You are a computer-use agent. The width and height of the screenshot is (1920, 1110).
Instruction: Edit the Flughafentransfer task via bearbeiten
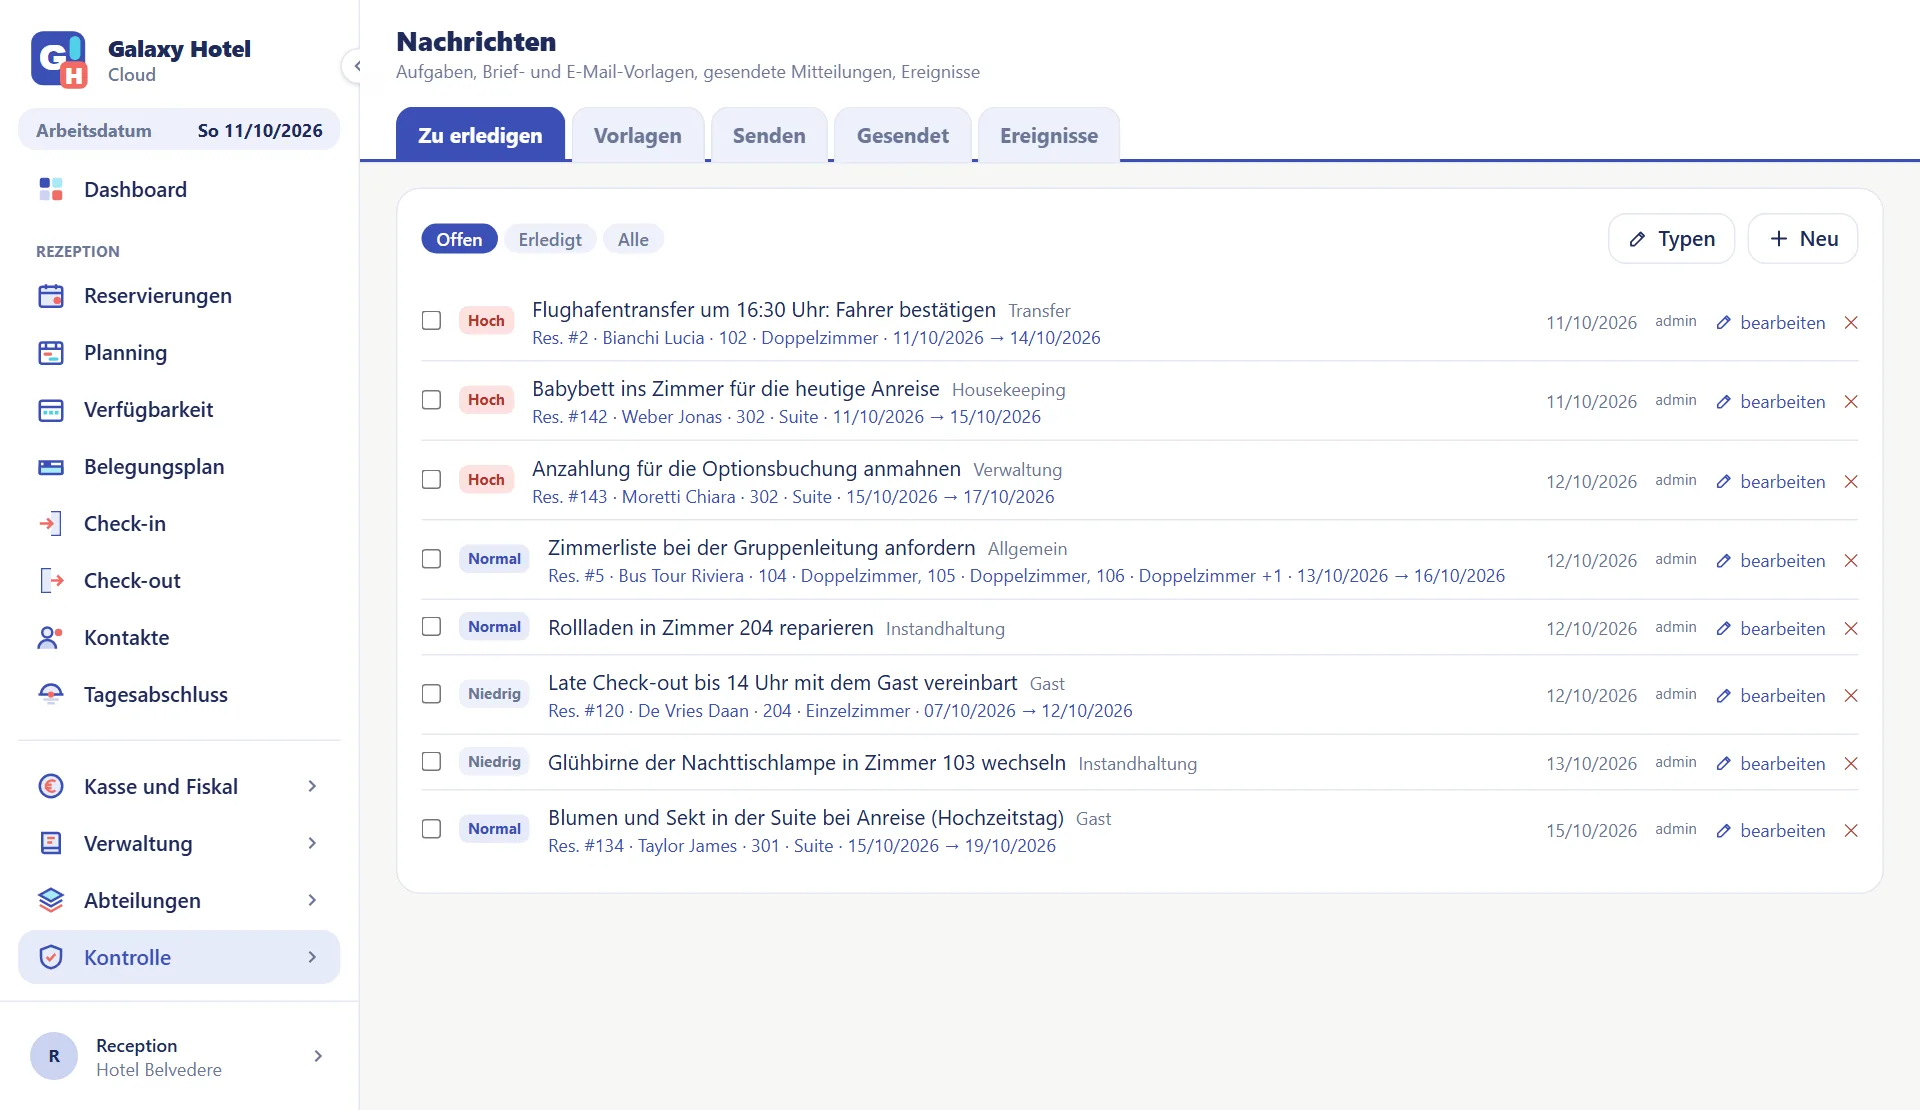click(x=1771, y=323)
